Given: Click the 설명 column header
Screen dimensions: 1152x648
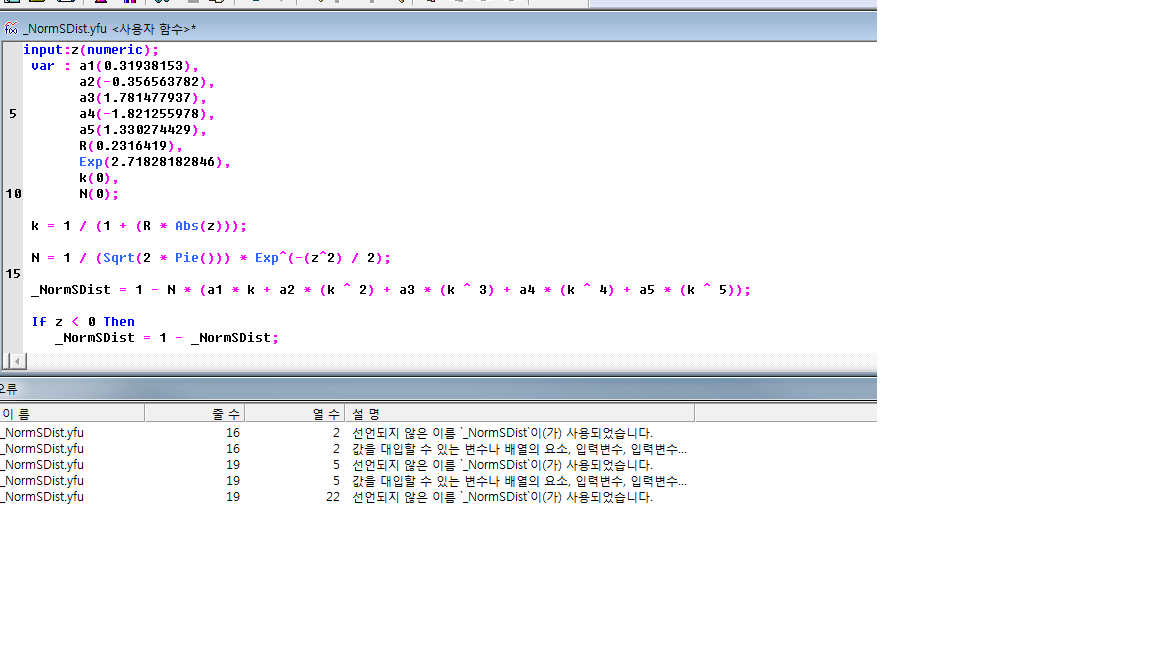Looking at the screenshot, I should tap(518, 413).
